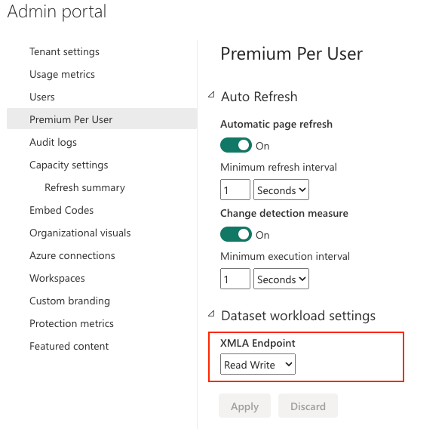The height and width of the screenshot is (429, 448).
Task: Collapse the Auto Refresh section triangle
Action: tap(211, 96)
